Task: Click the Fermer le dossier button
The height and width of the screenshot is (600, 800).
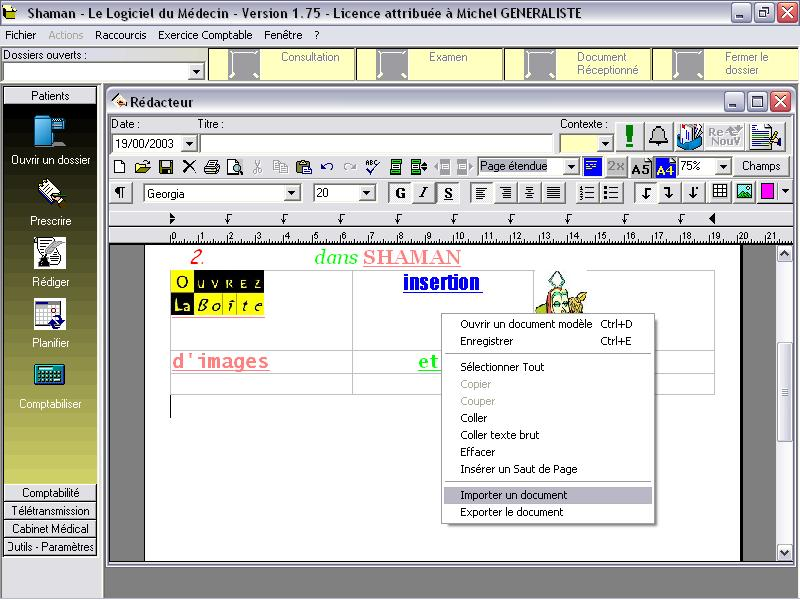Action: [x=726, y=64]
